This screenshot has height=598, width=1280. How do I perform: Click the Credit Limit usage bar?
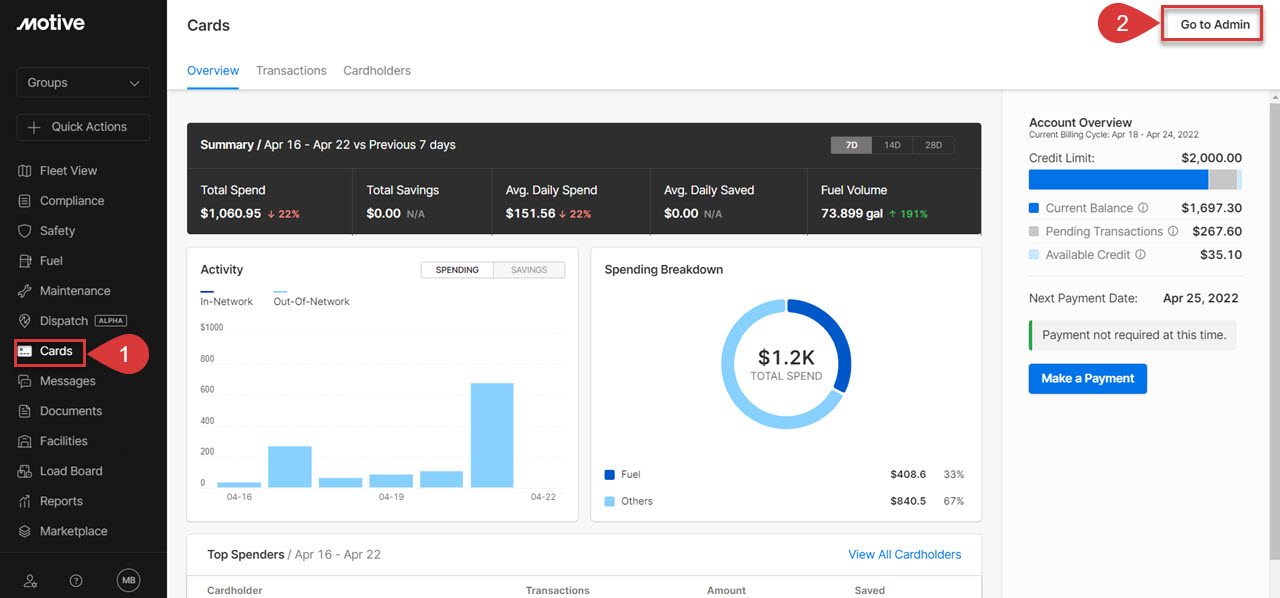coord(1134,179)
